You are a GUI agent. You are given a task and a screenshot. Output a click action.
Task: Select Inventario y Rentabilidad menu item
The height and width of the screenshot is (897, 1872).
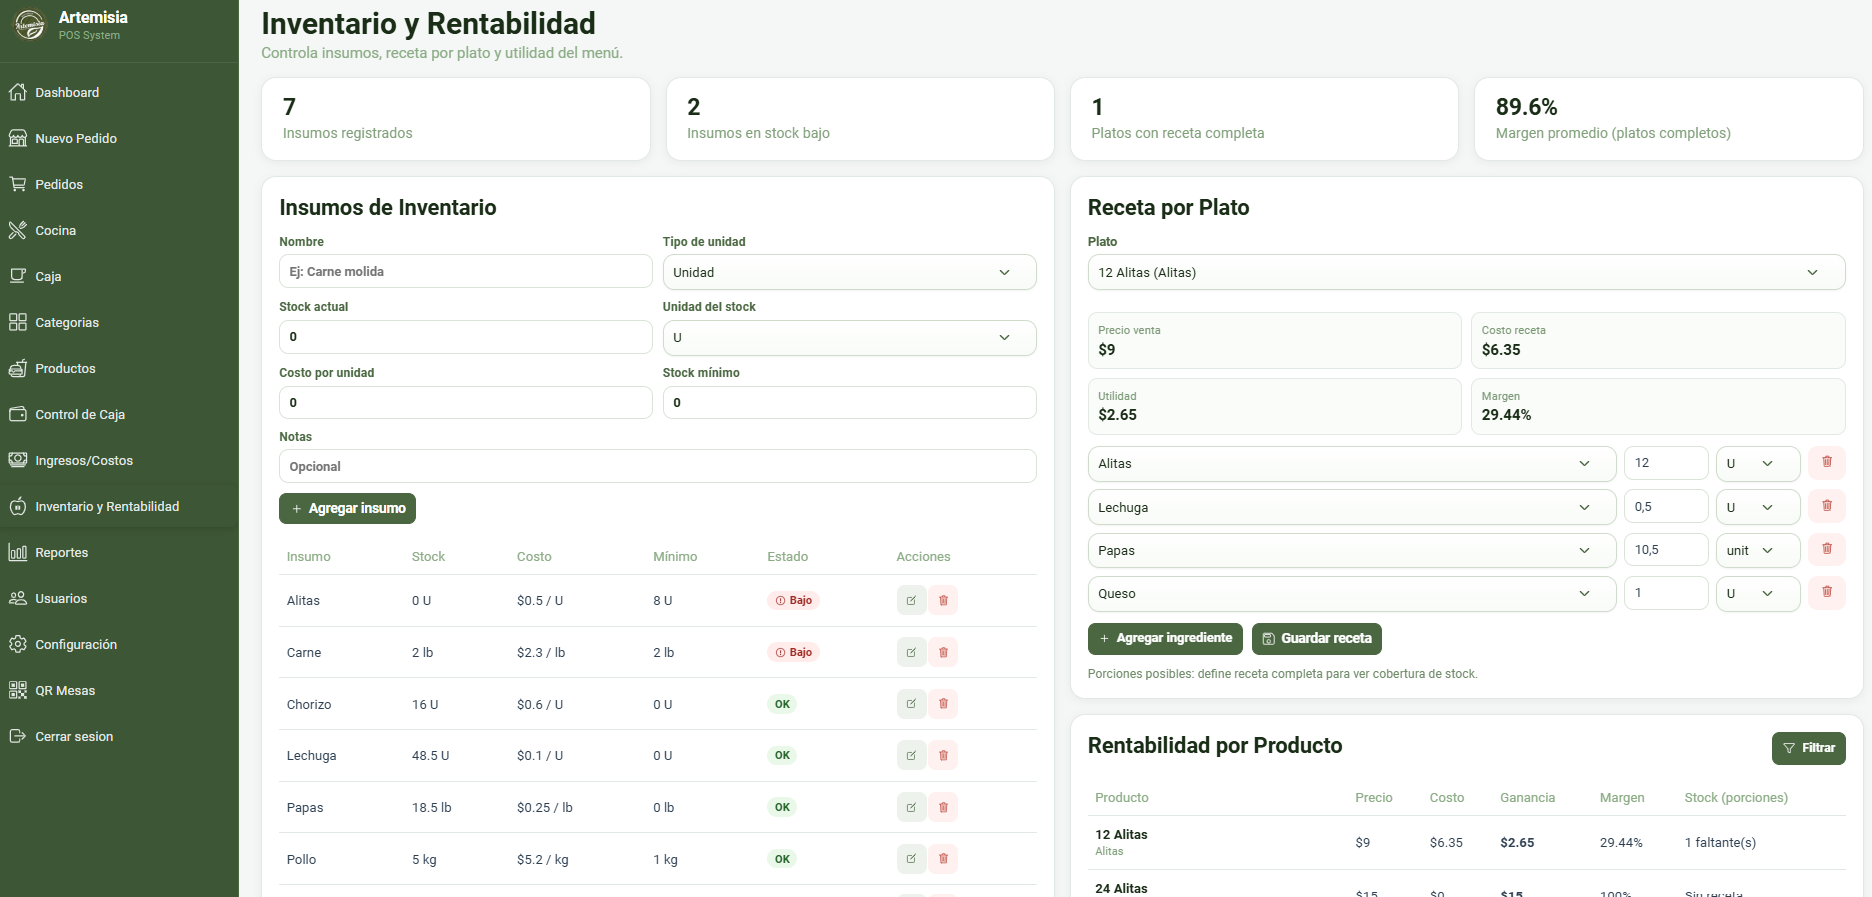tap(119, 506)
